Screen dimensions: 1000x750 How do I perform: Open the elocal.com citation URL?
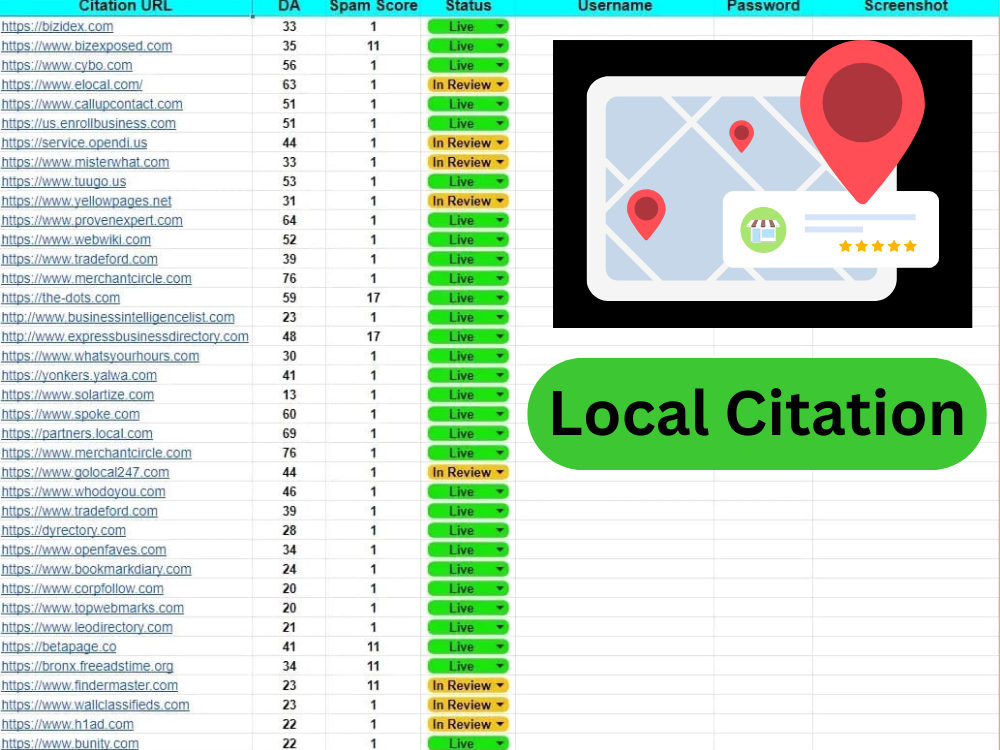72,85
